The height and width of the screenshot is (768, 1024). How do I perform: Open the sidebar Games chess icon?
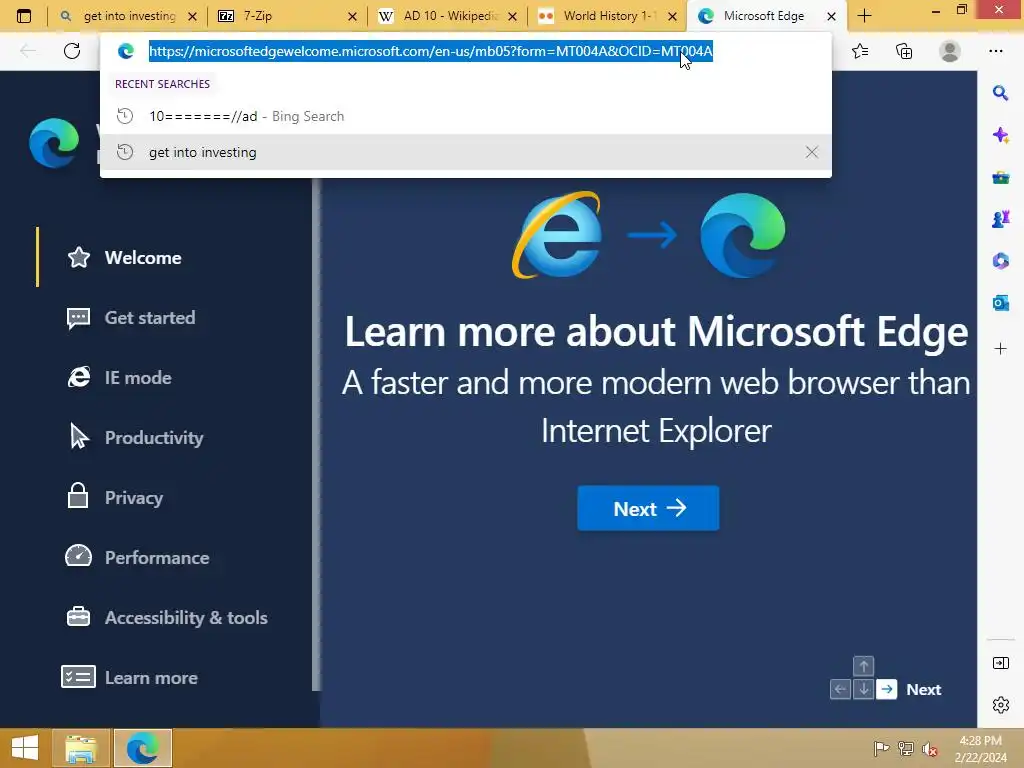pos(1000,219)
